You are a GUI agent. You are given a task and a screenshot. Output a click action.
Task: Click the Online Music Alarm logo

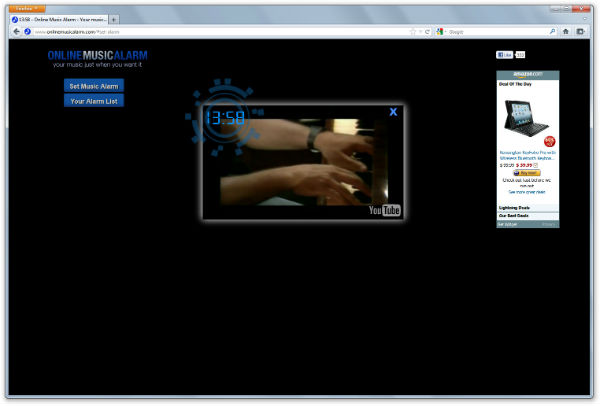[98, 59]
